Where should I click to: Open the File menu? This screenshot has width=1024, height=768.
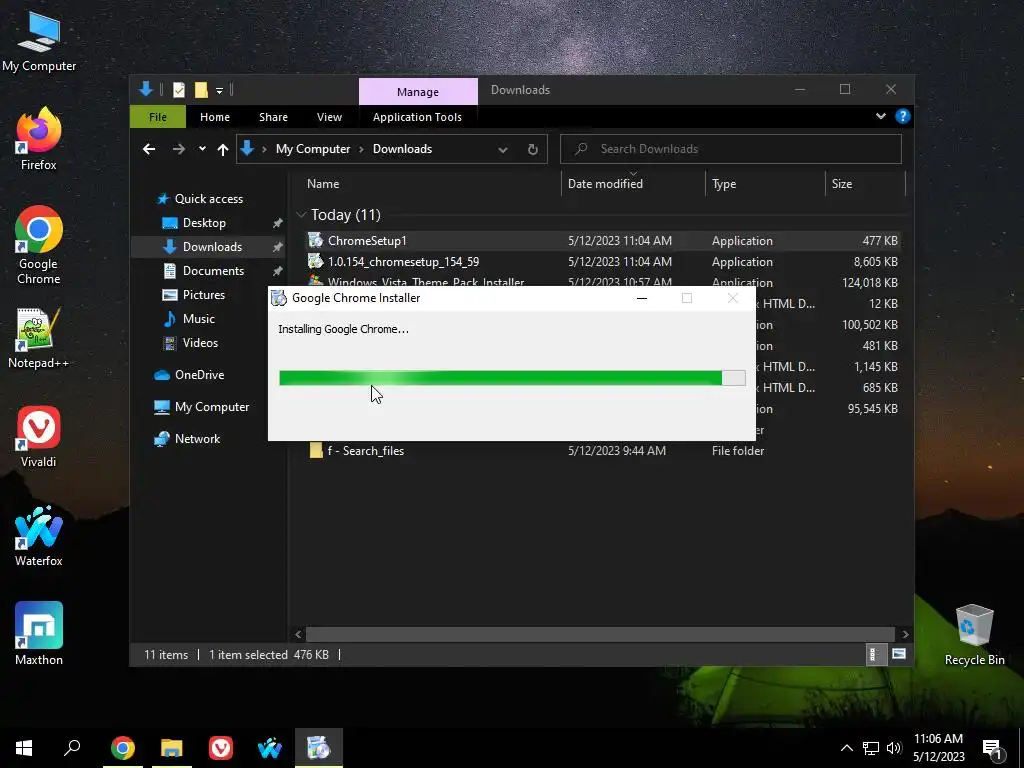click(x=158, y=117)
